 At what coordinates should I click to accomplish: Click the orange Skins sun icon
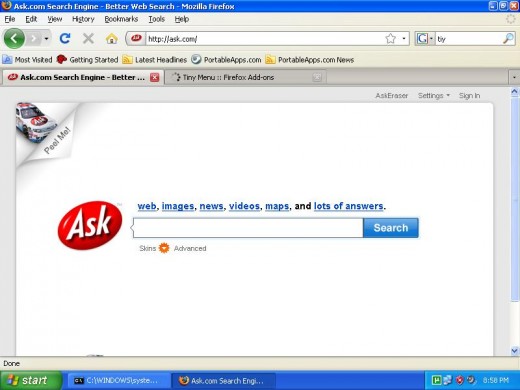coord(164,248)
